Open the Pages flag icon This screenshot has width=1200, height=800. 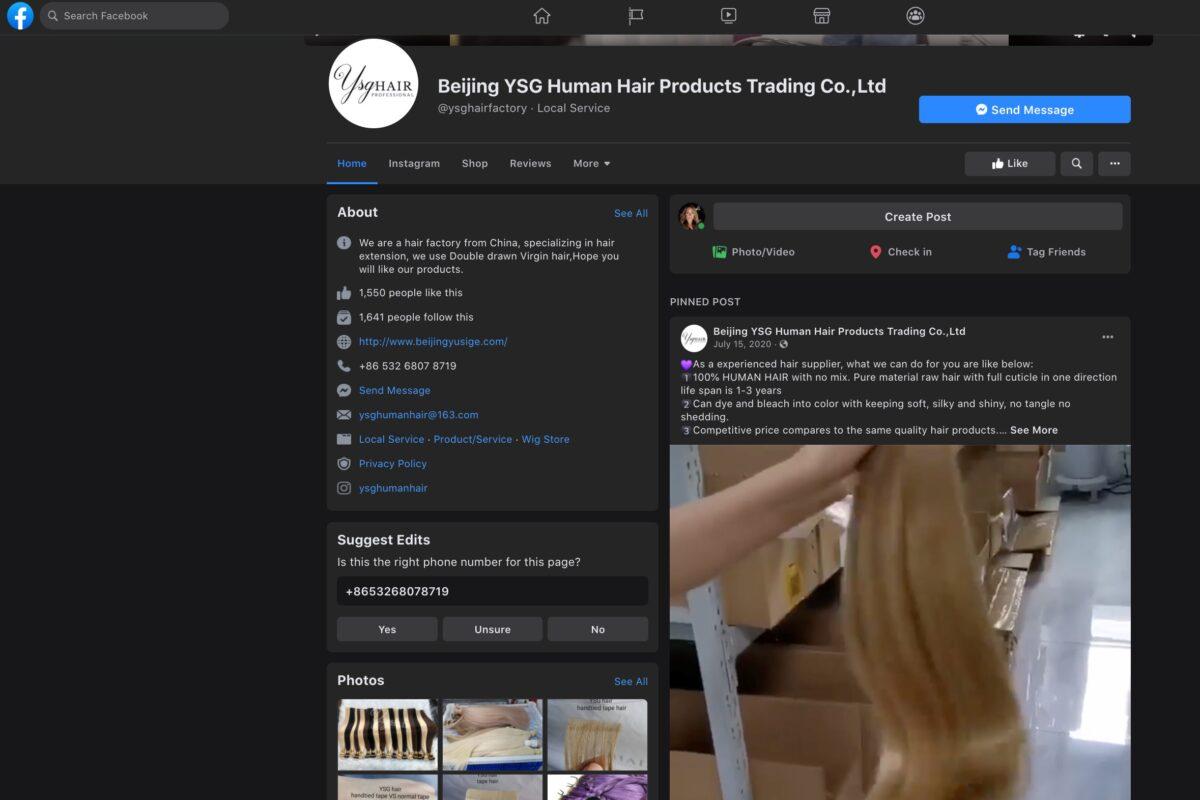pos(634,16)
